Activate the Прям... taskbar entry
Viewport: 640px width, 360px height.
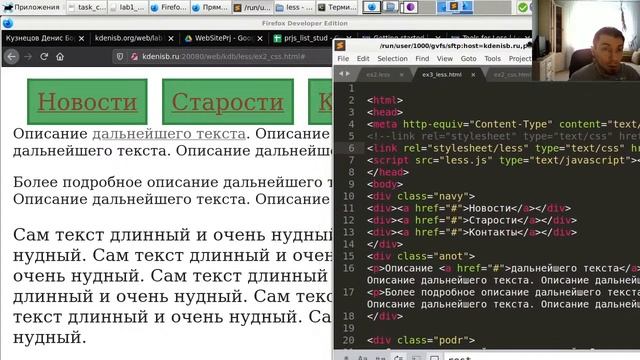pos(211,7)
